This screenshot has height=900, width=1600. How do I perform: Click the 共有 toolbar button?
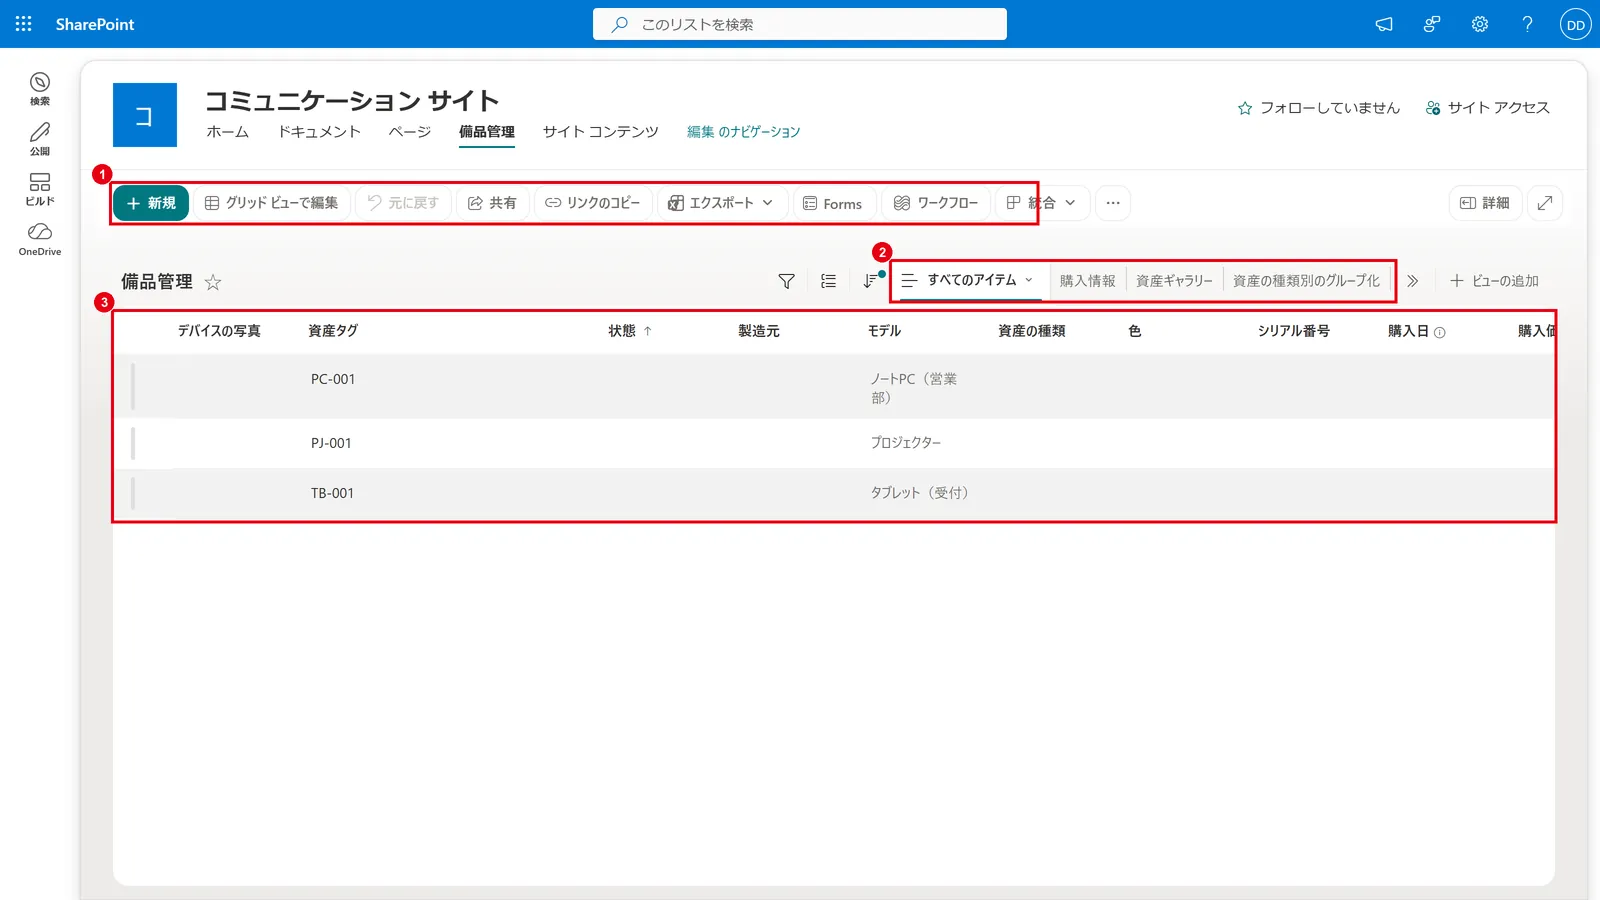(492, 203)
